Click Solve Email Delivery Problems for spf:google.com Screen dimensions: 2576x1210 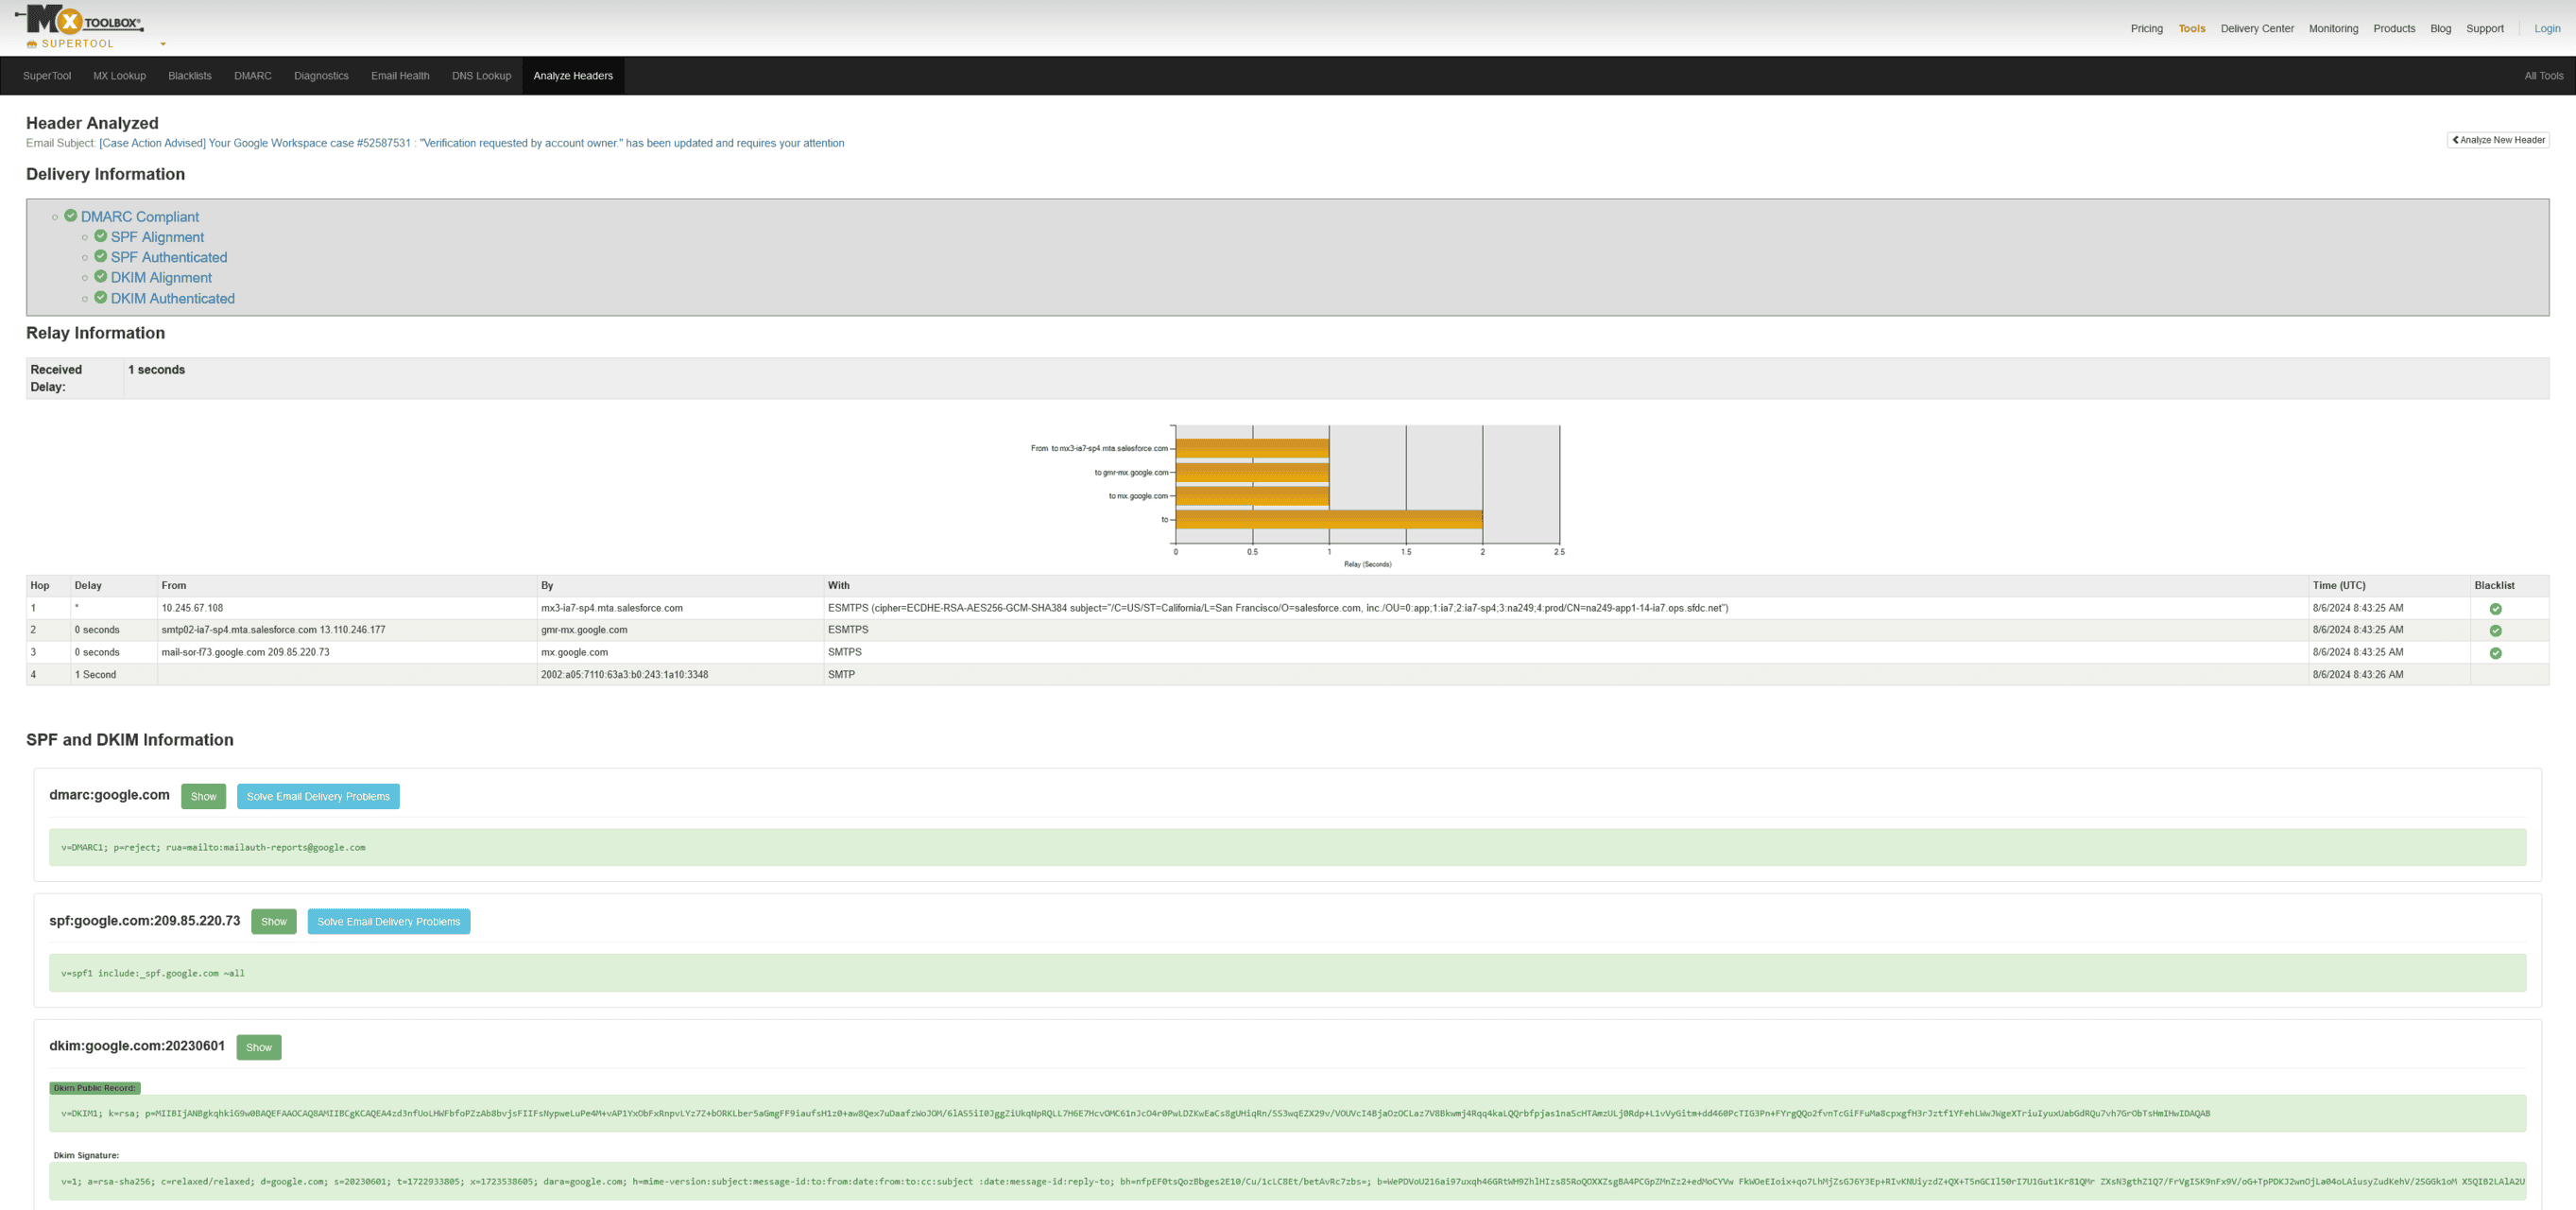(x=389, y=922)
